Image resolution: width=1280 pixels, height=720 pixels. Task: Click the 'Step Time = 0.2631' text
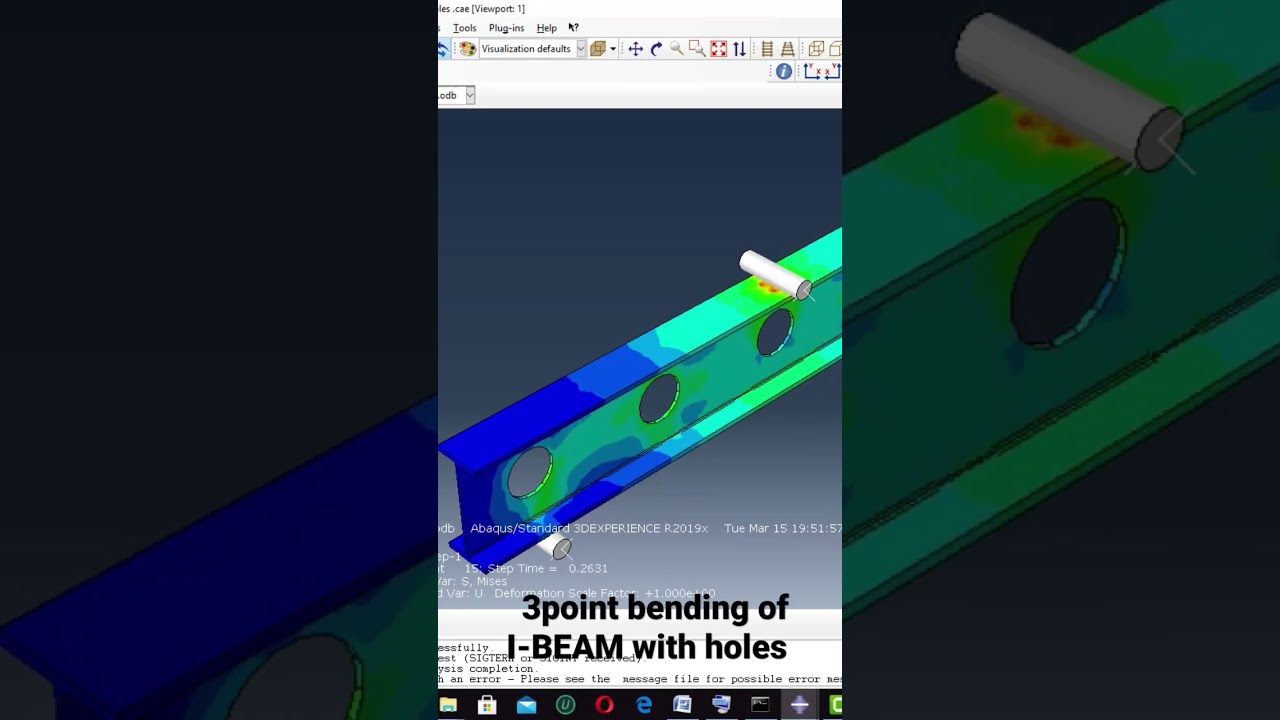pyautogui.click(x=549, y=568)
